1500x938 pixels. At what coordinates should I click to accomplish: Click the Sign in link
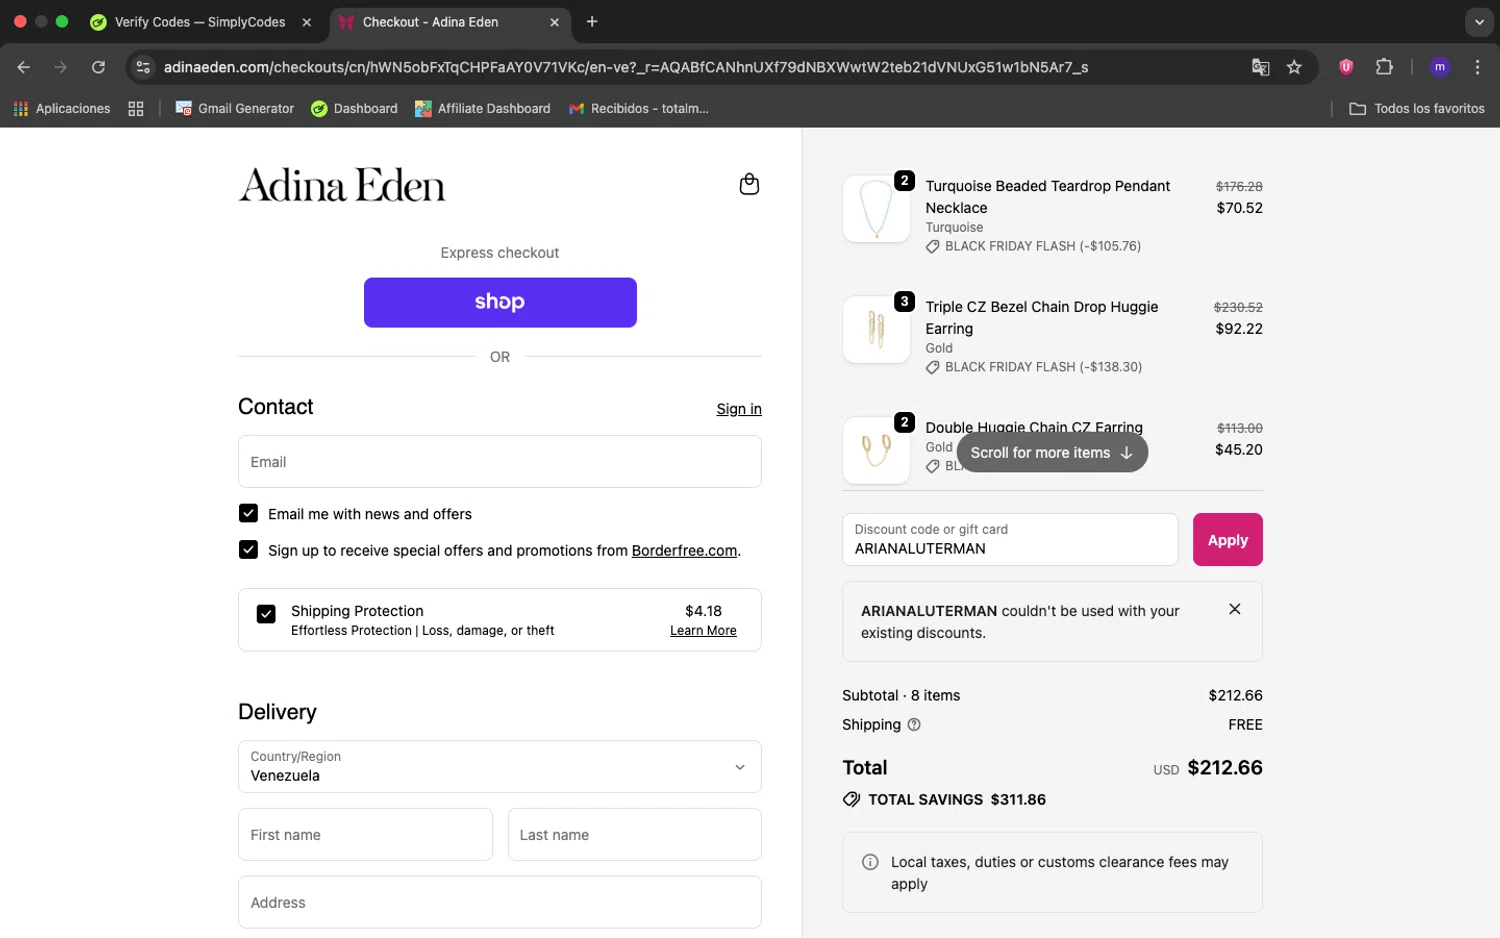click(739, 409)
